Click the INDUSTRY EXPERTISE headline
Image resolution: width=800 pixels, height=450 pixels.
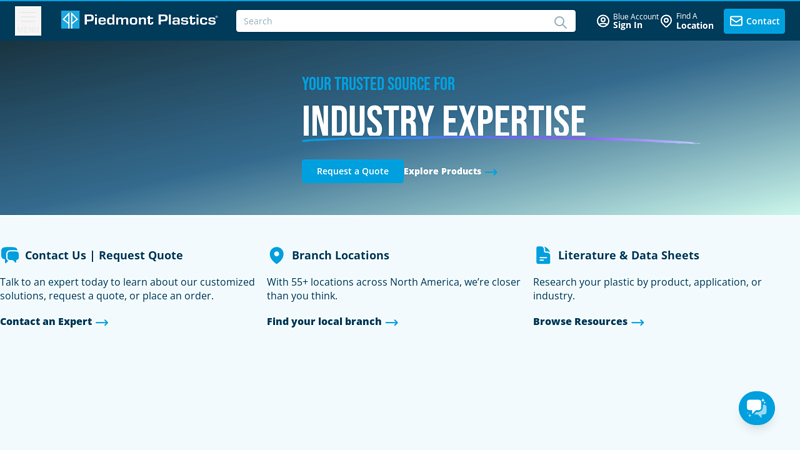[444, 121]
